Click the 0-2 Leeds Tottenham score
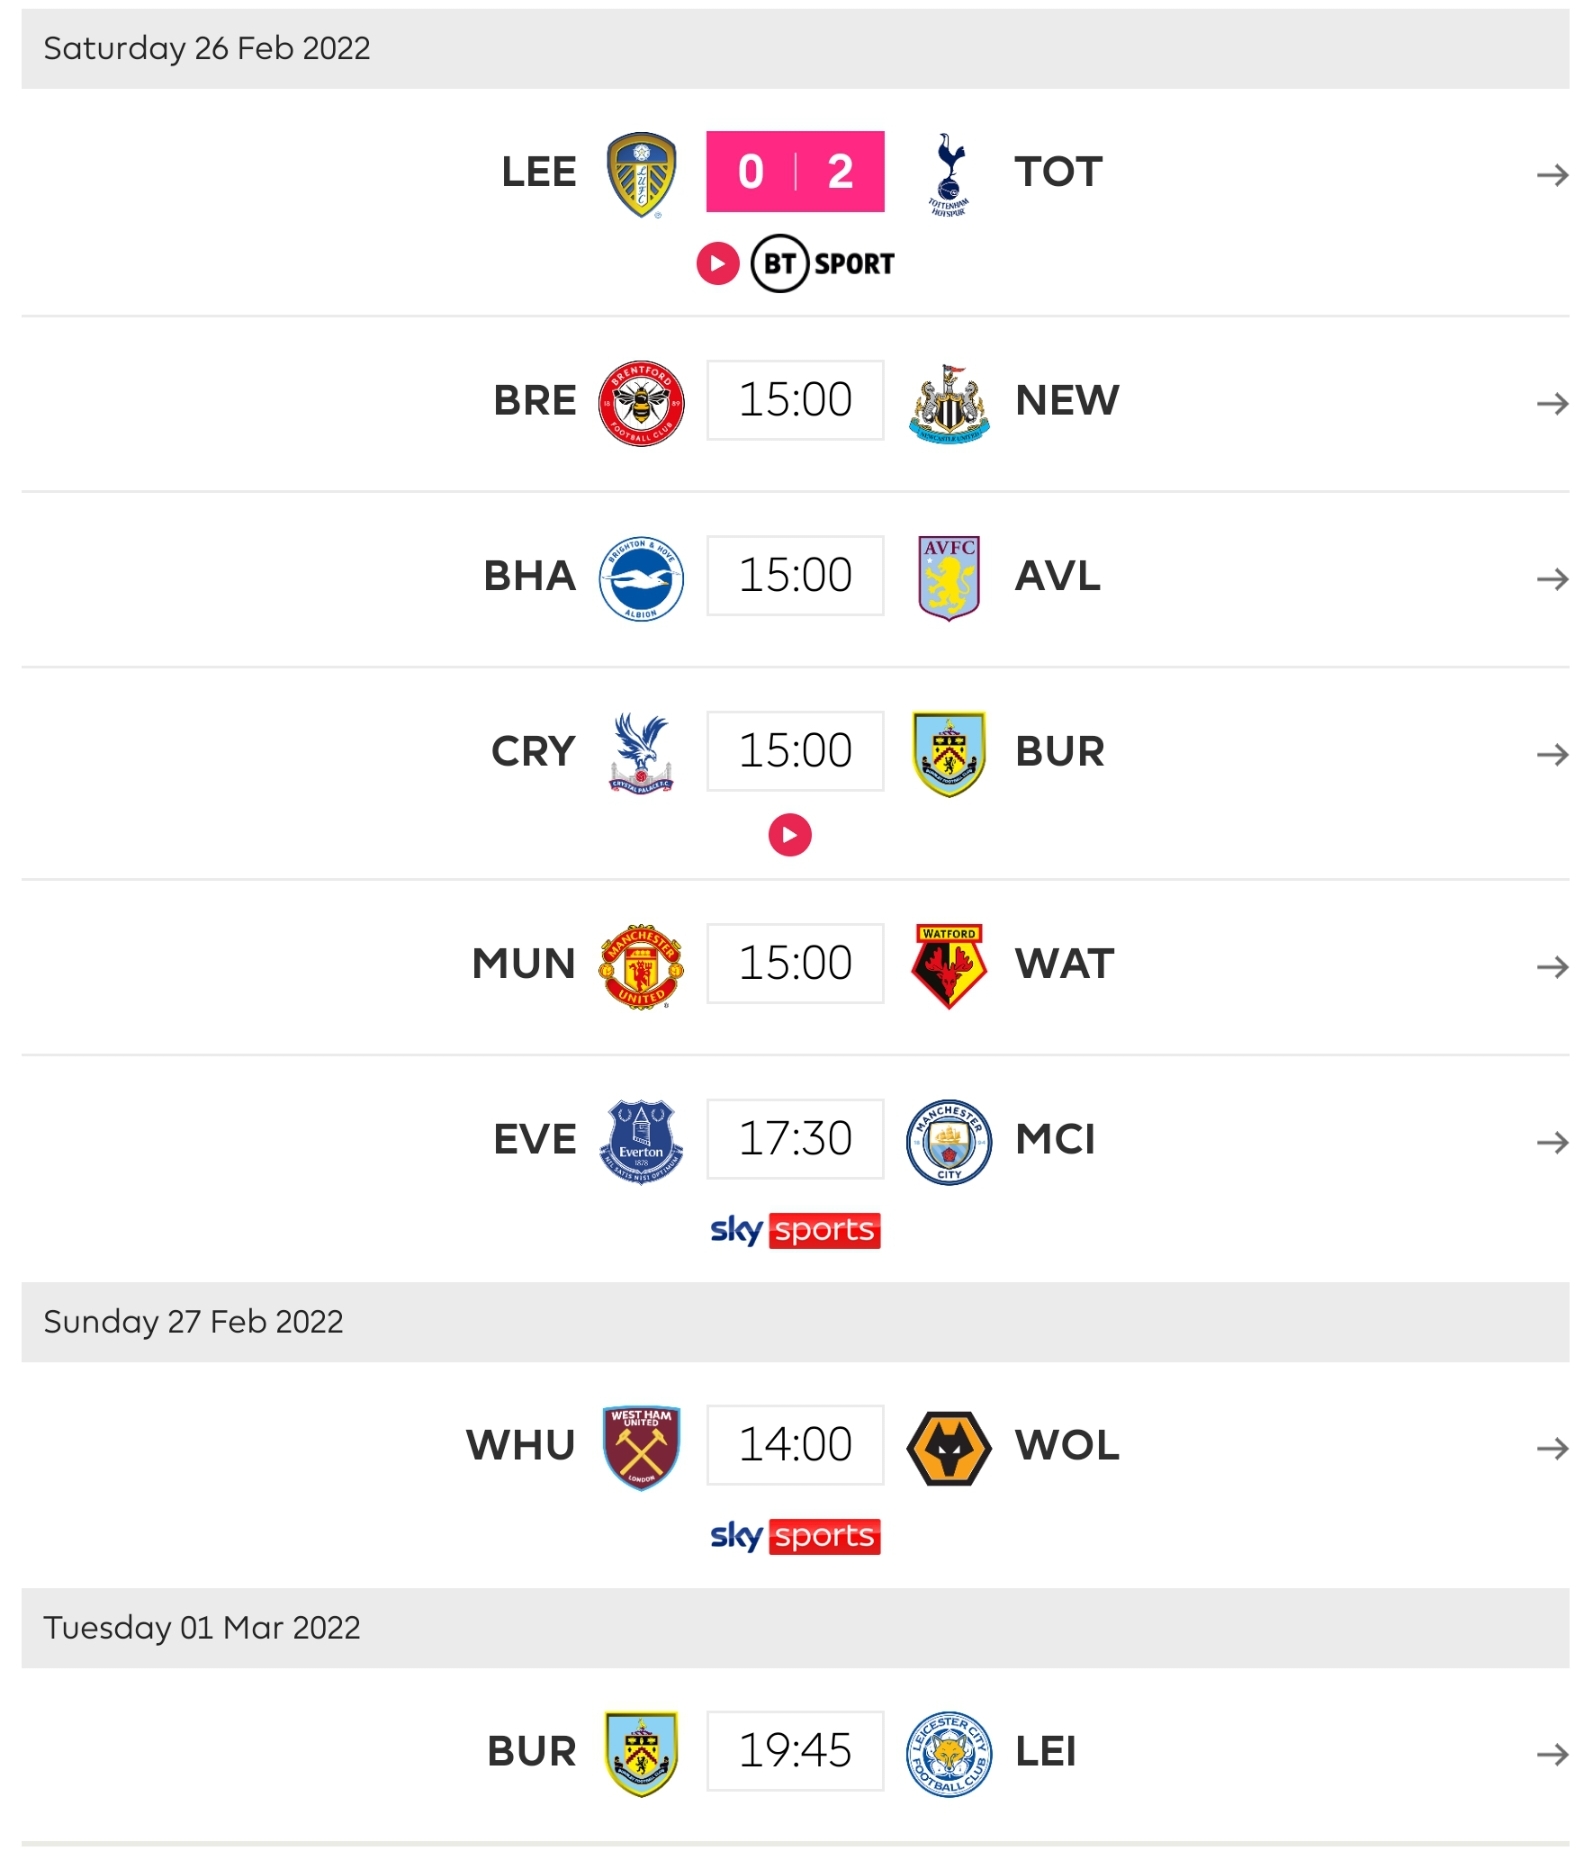 [x=795, y=172]
